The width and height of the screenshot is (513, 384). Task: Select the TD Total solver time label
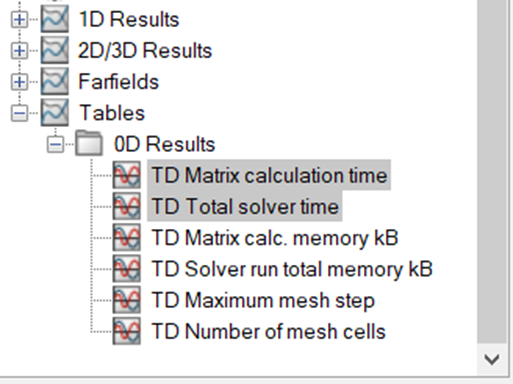[245, 206]
